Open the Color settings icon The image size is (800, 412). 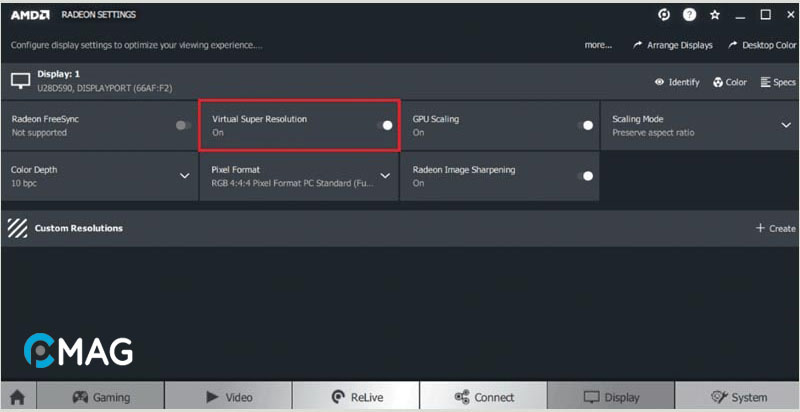(x=718, y=82)
